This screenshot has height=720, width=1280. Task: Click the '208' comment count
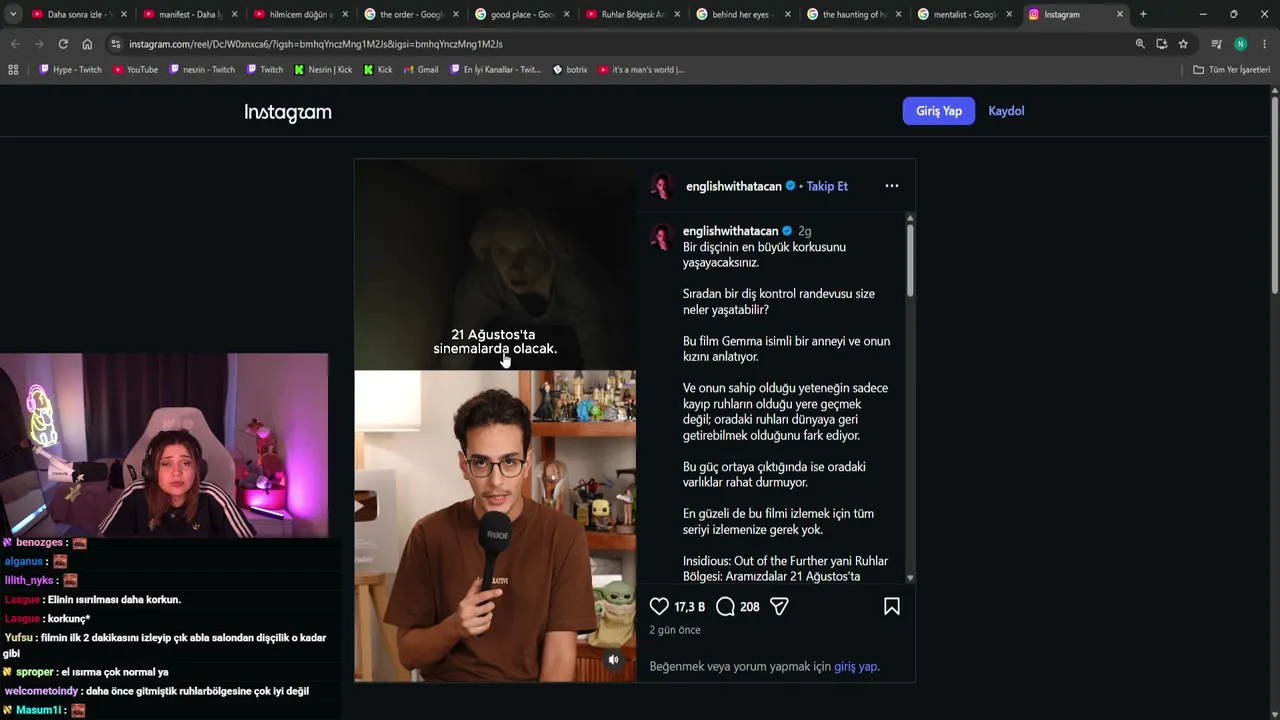tap(749, 607)
